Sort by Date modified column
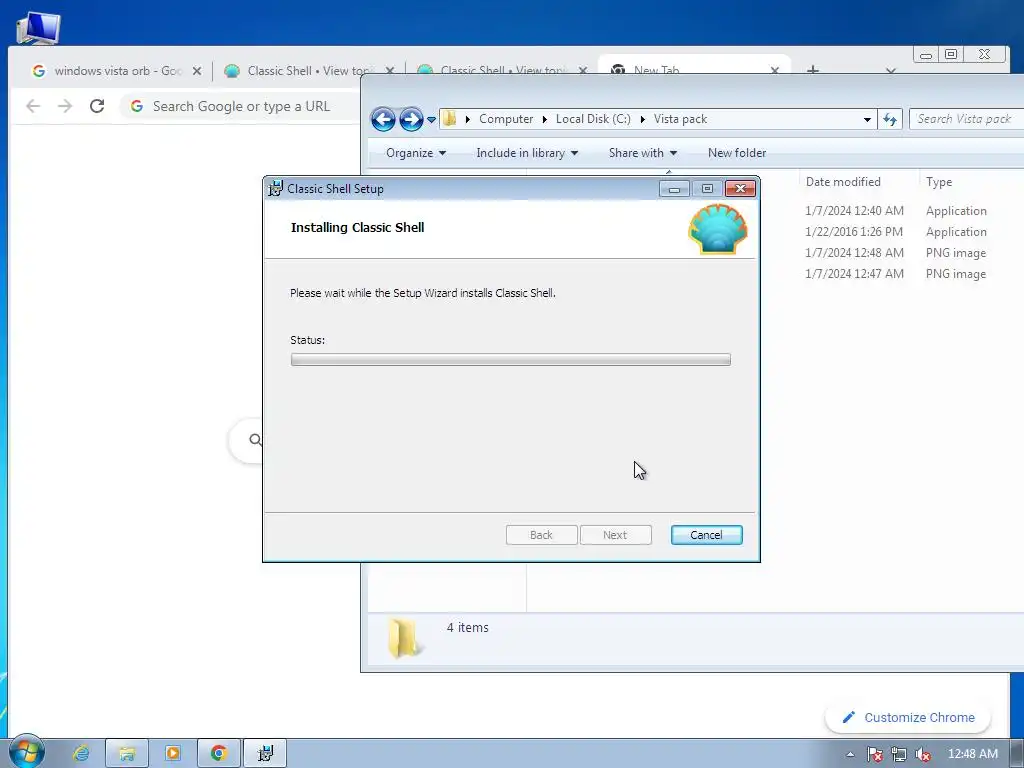Screen dimensions: 1024x768 tap(843, 182)
